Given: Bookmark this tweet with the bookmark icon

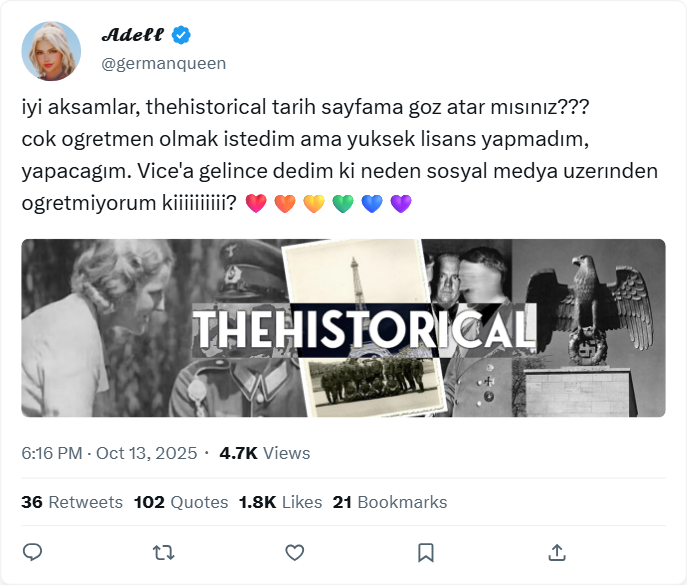Looking at the screenshot, I should [425, 553].
